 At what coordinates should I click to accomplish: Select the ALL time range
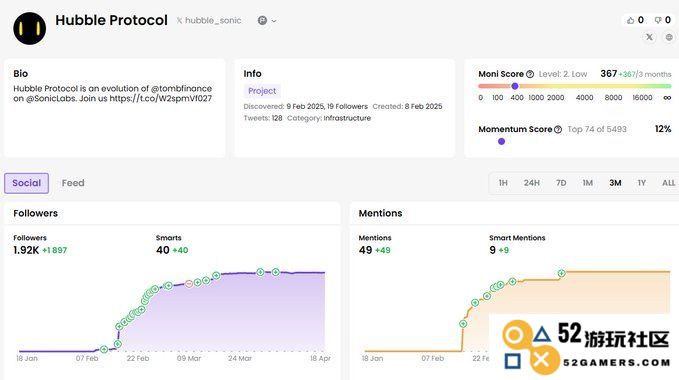click(x=669, y=183)
